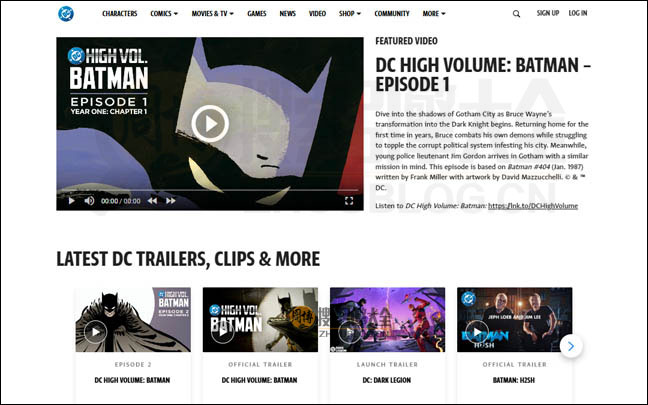Expand the Movies & TV dropdown menu
This screenshot has height=405, width=648.
click(212, 14)
